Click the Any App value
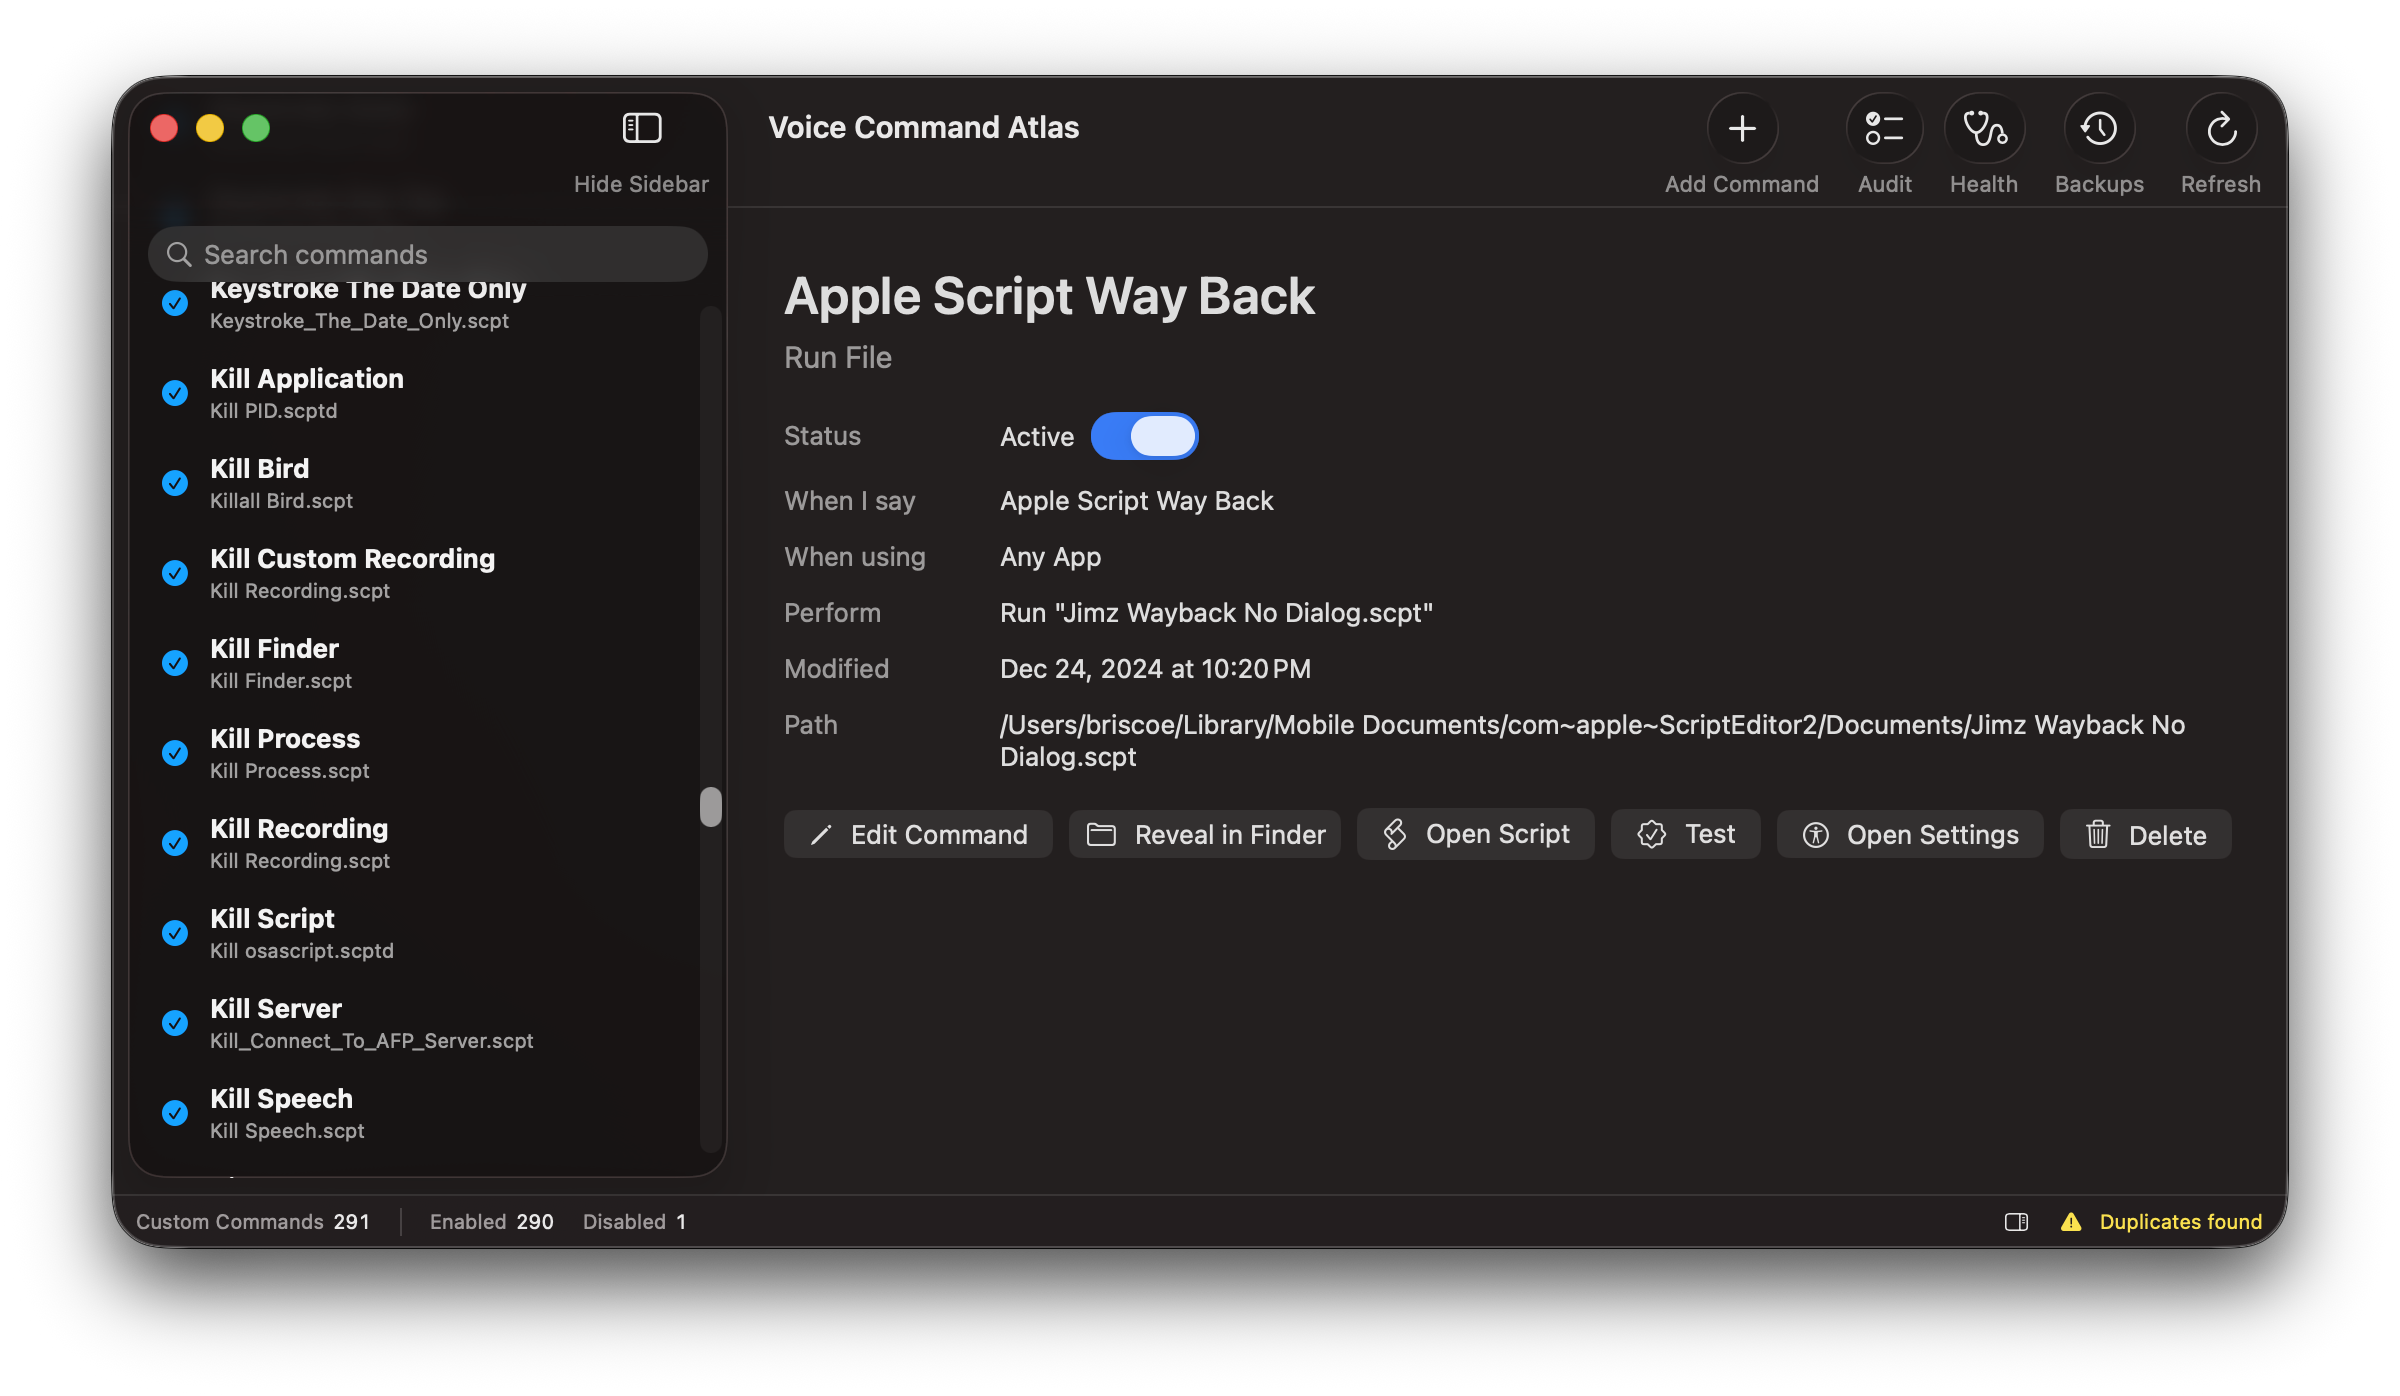The height and width of the screenshot is (1396, 2400). 1050,556
